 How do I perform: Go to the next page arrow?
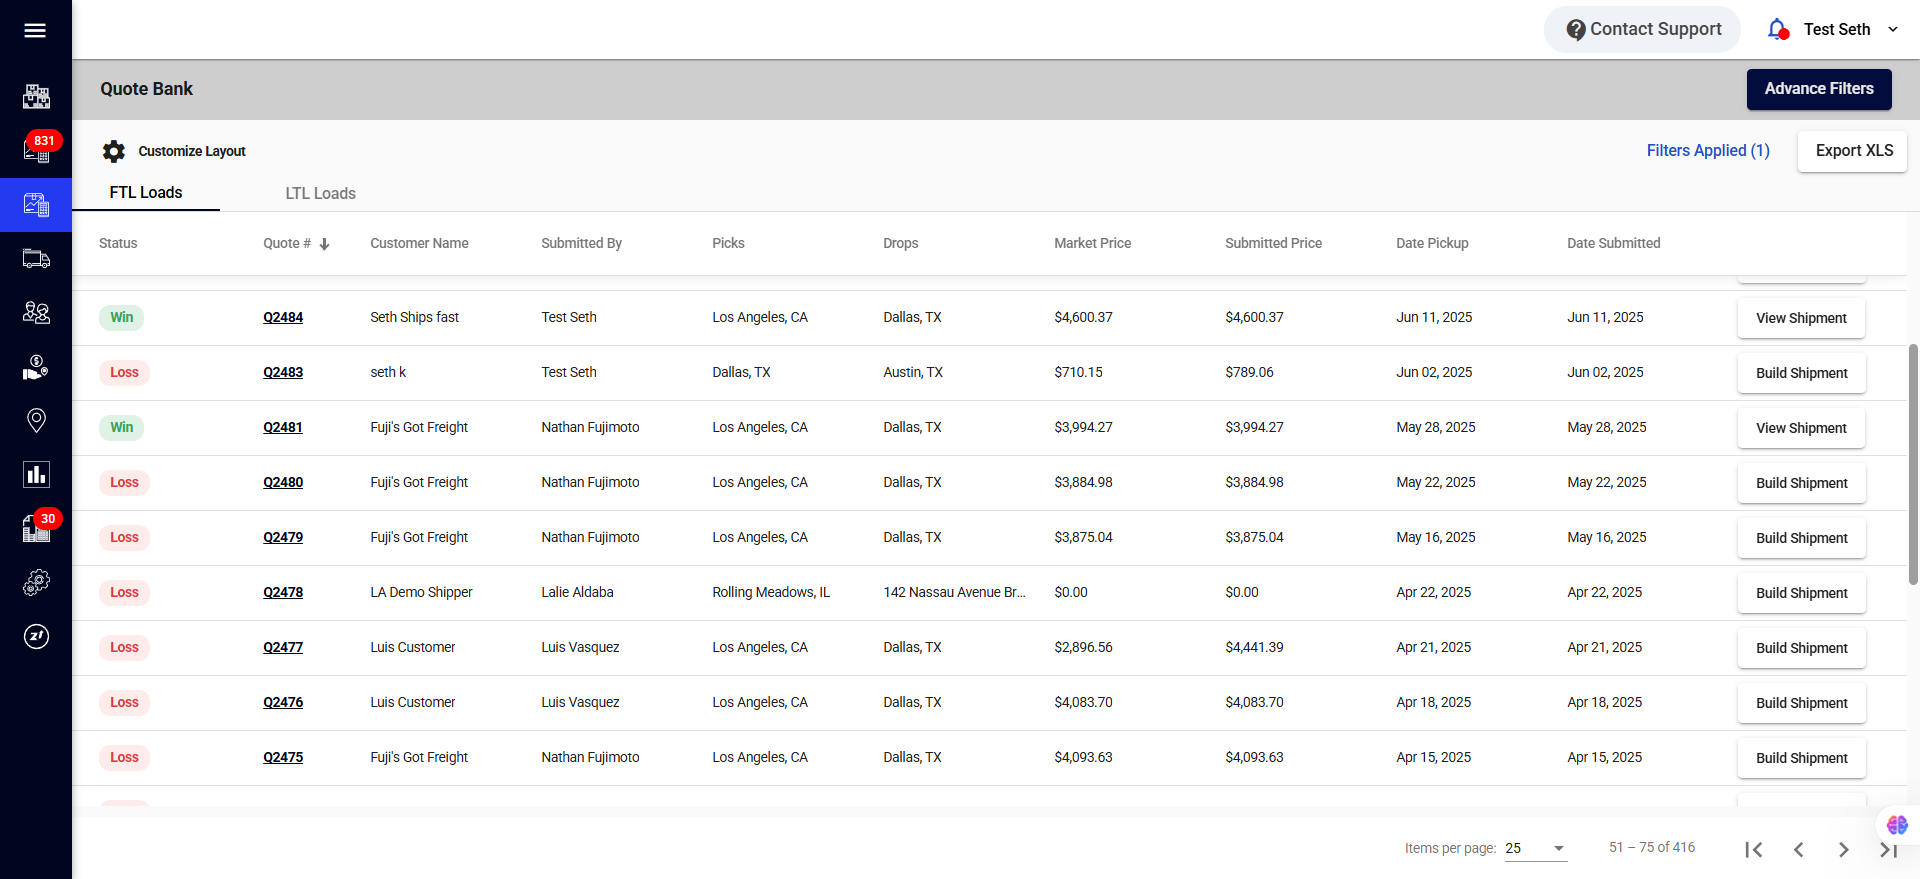coord(1843,849)
